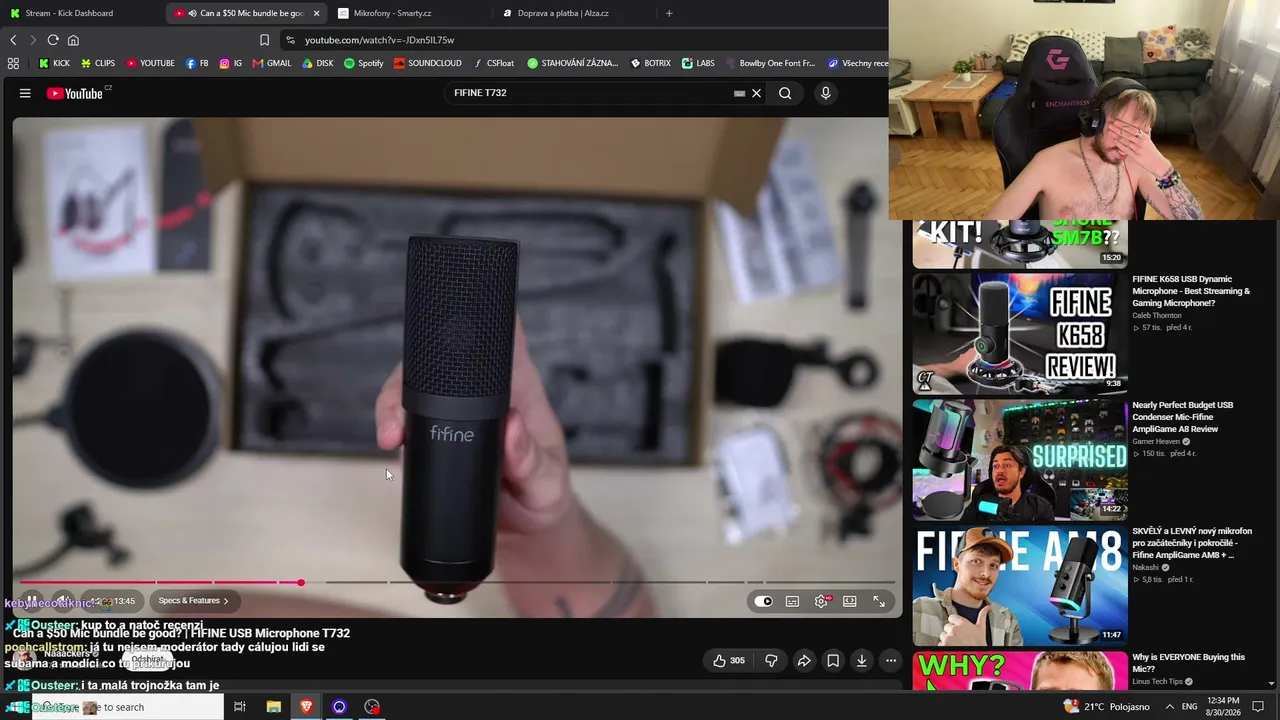The image size is (1280, 720).
Task: Save the video with the bookmark icon
Action: coord(832,660)
